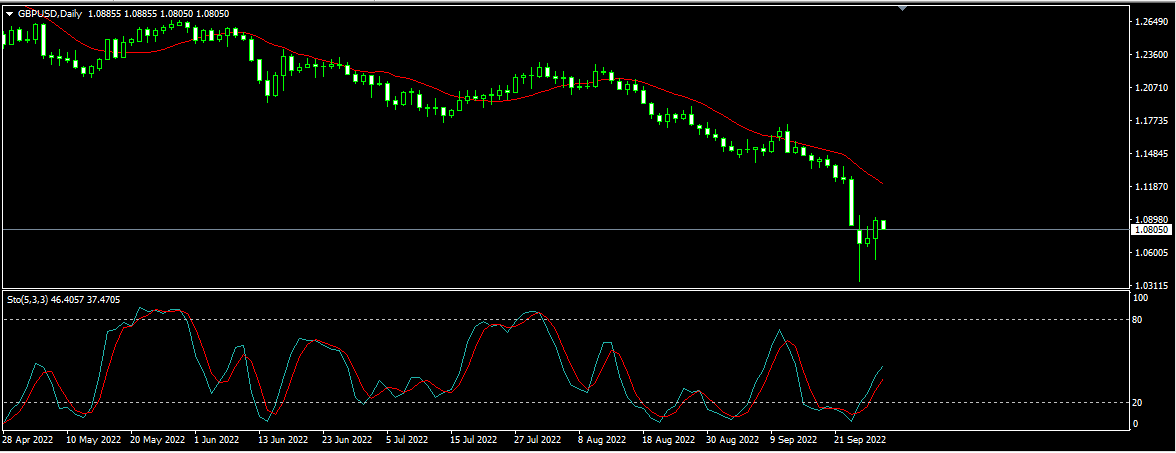Click price scale value 1.14845
The image size is (1176, 453).
coord(1150,154)
